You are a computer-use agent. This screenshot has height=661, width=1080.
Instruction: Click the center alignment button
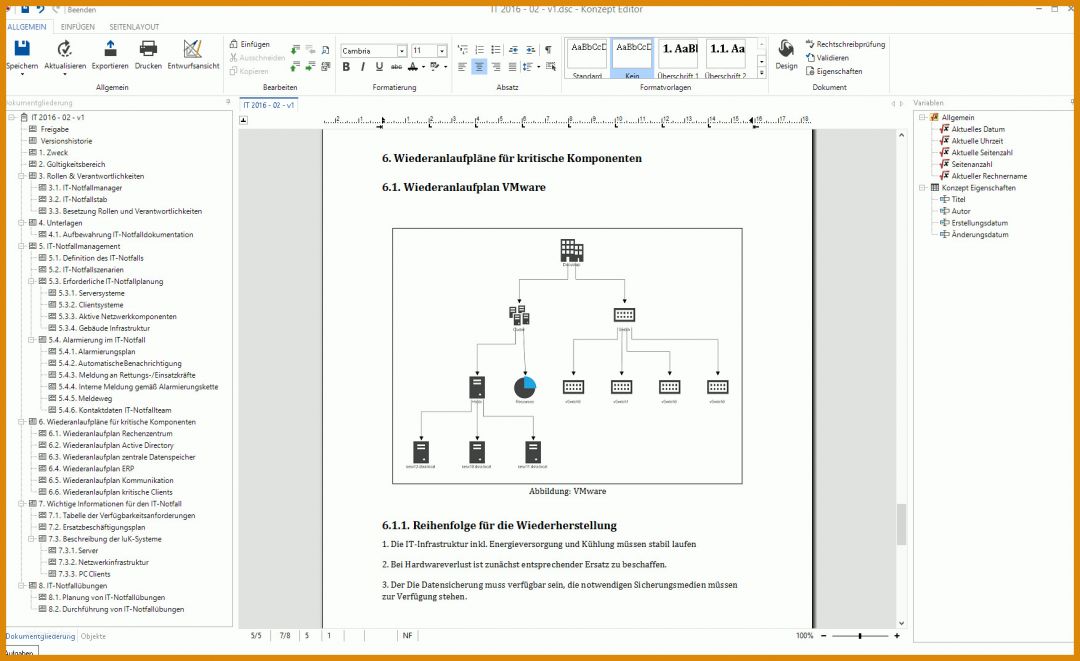pos(479,67)
